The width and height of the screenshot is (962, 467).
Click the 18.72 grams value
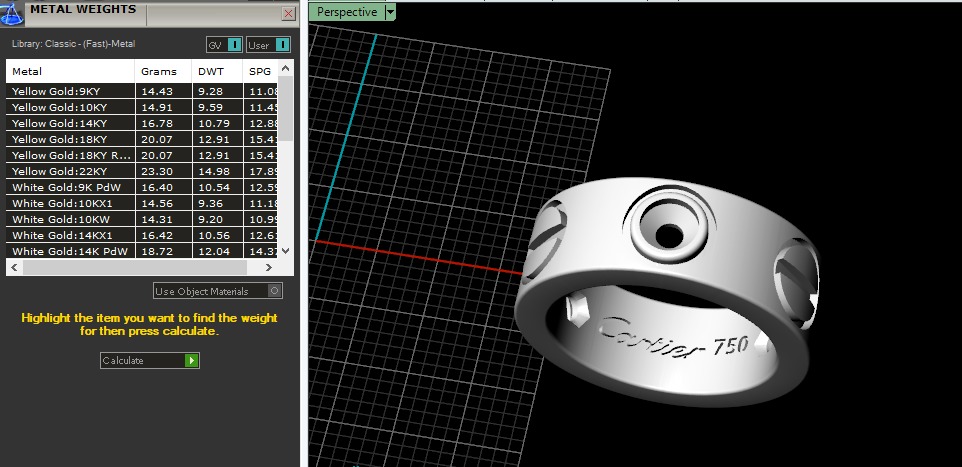tap(157, 251)
